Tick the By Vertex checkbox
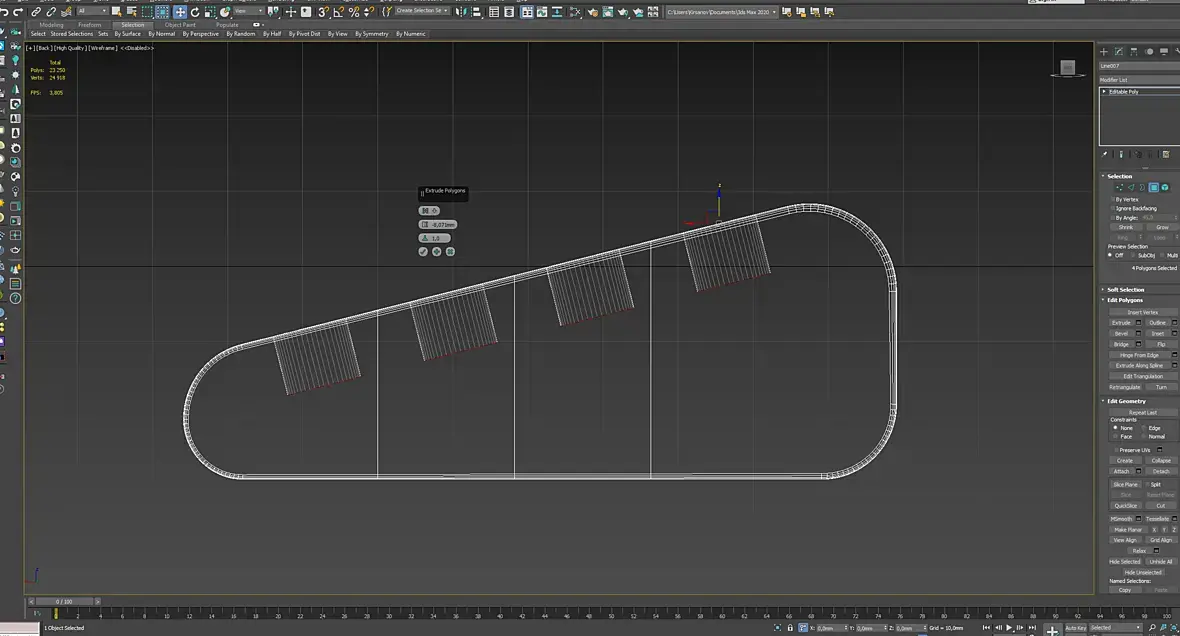 pyautogui.click(x=1112, y=199)
